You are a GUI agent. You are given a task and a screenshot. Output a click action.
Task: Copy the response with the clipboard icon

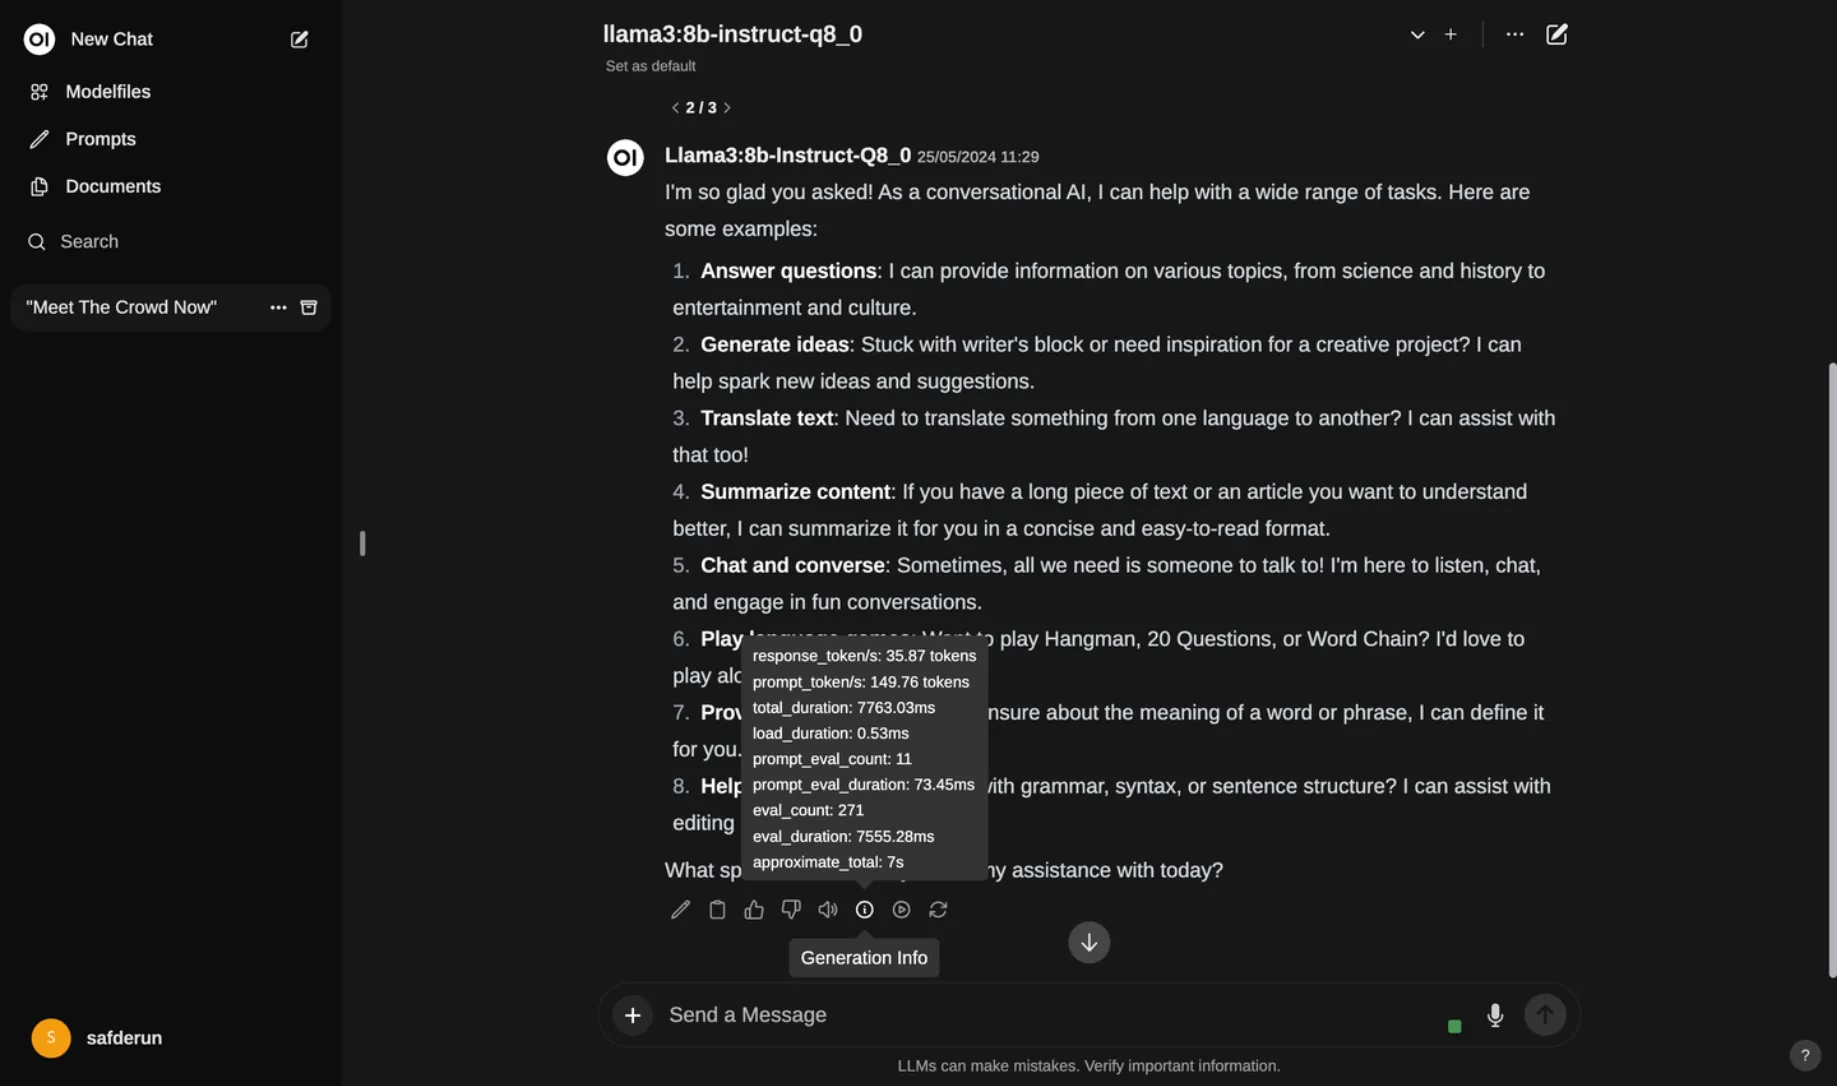[x=717, y=909]
